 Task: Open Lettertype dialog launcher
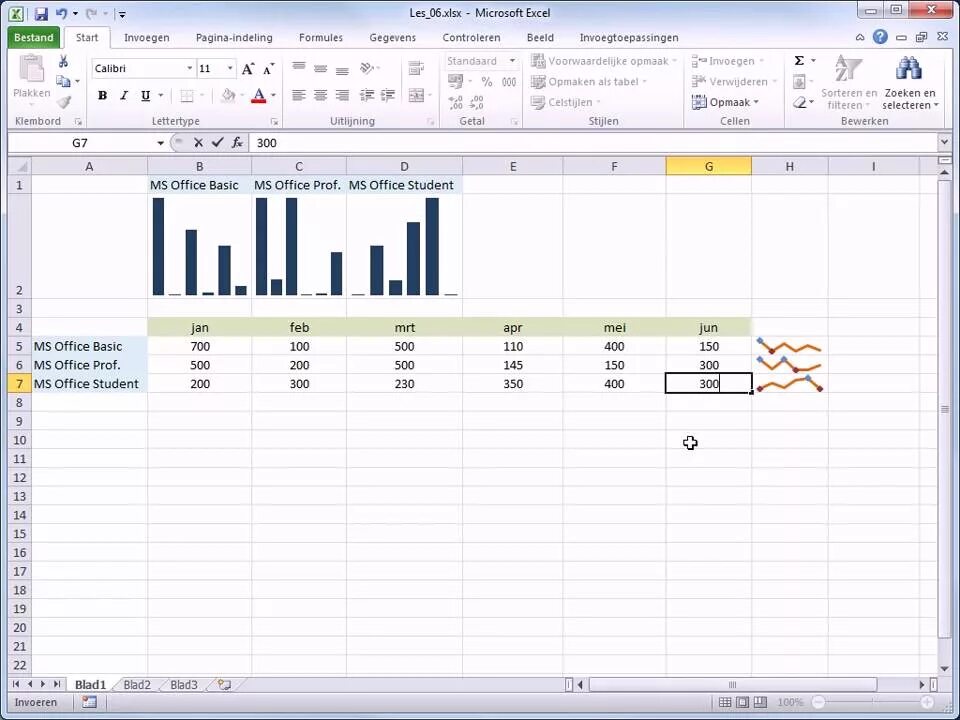(x=274, y=122)
